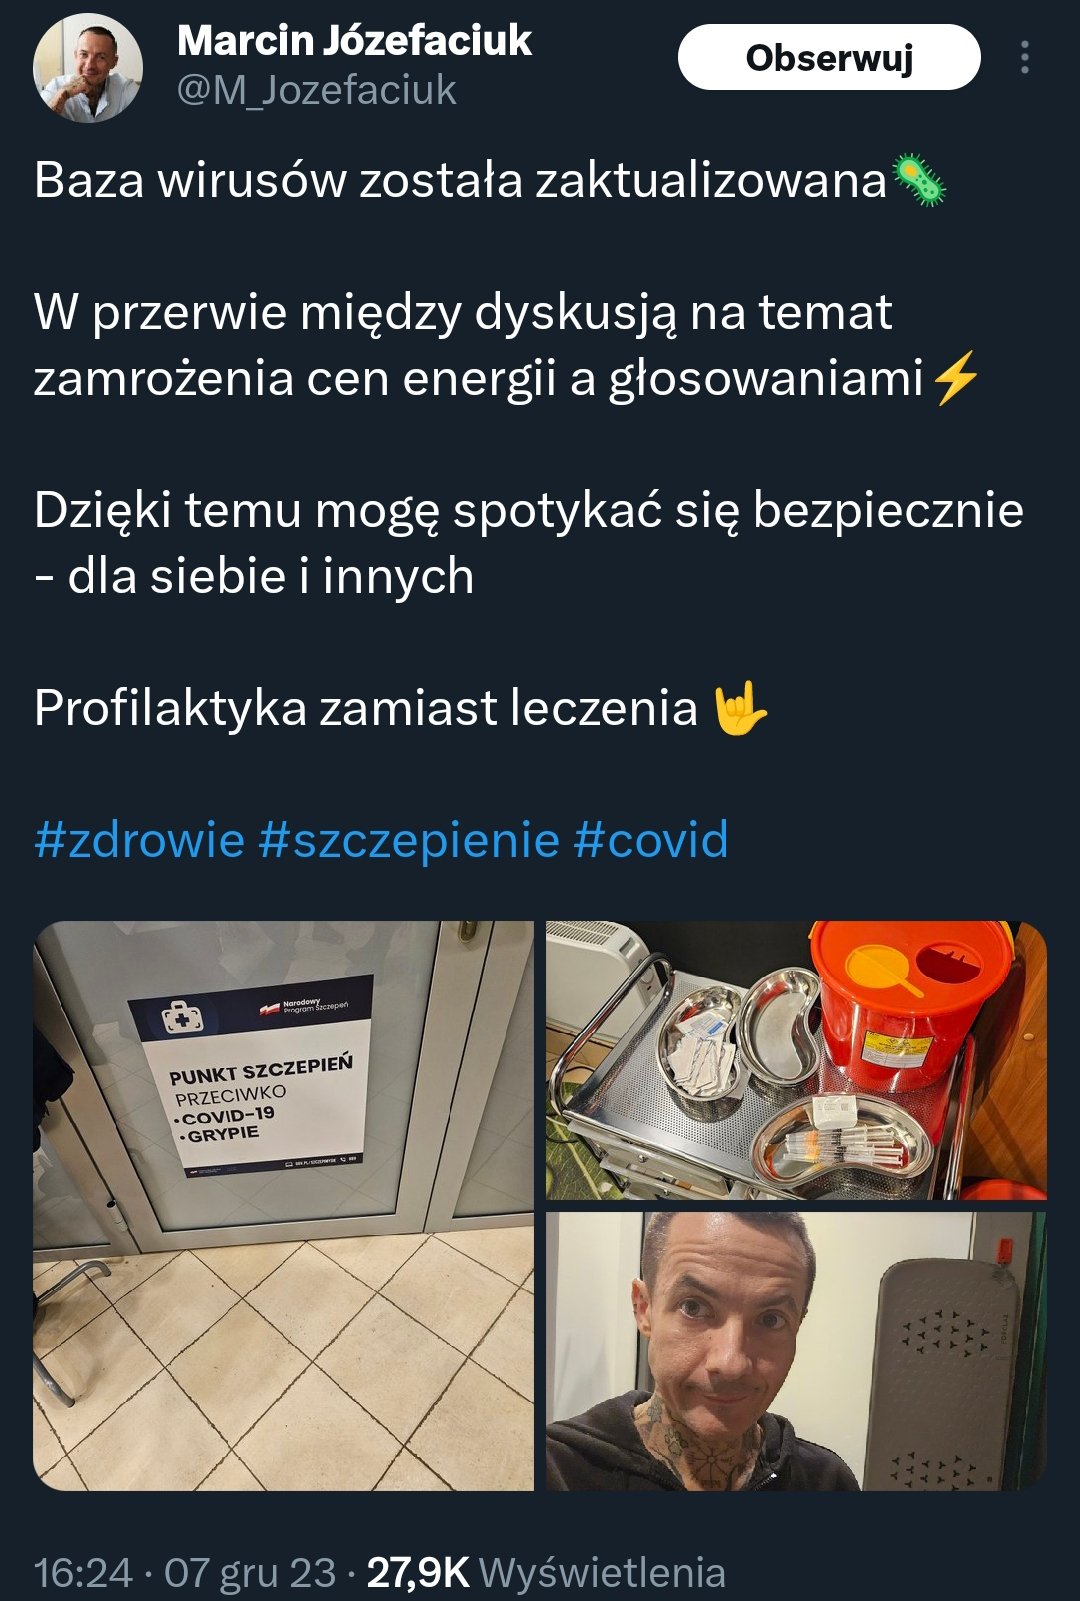The width and height of the screenshot is (1080, 1601).
Task: Open the #covid hashtag
Action: pyautogui.click(x=651, y=840)
